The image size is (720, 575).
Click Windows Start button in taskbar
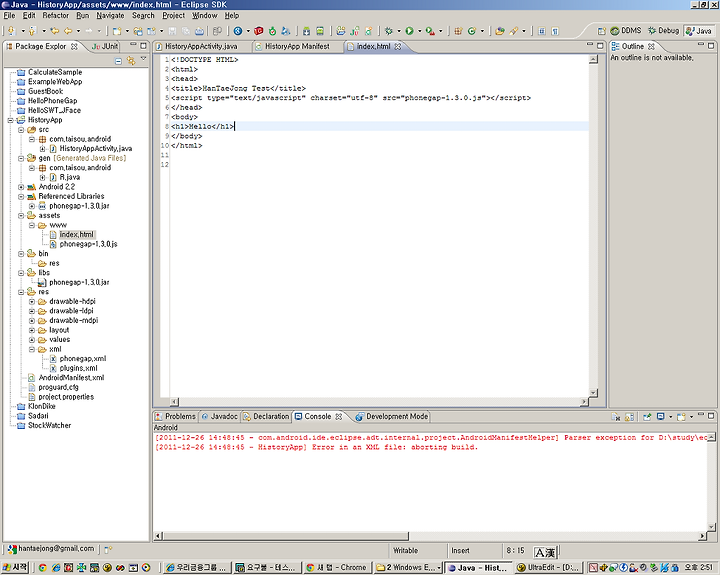click(15, 568)
